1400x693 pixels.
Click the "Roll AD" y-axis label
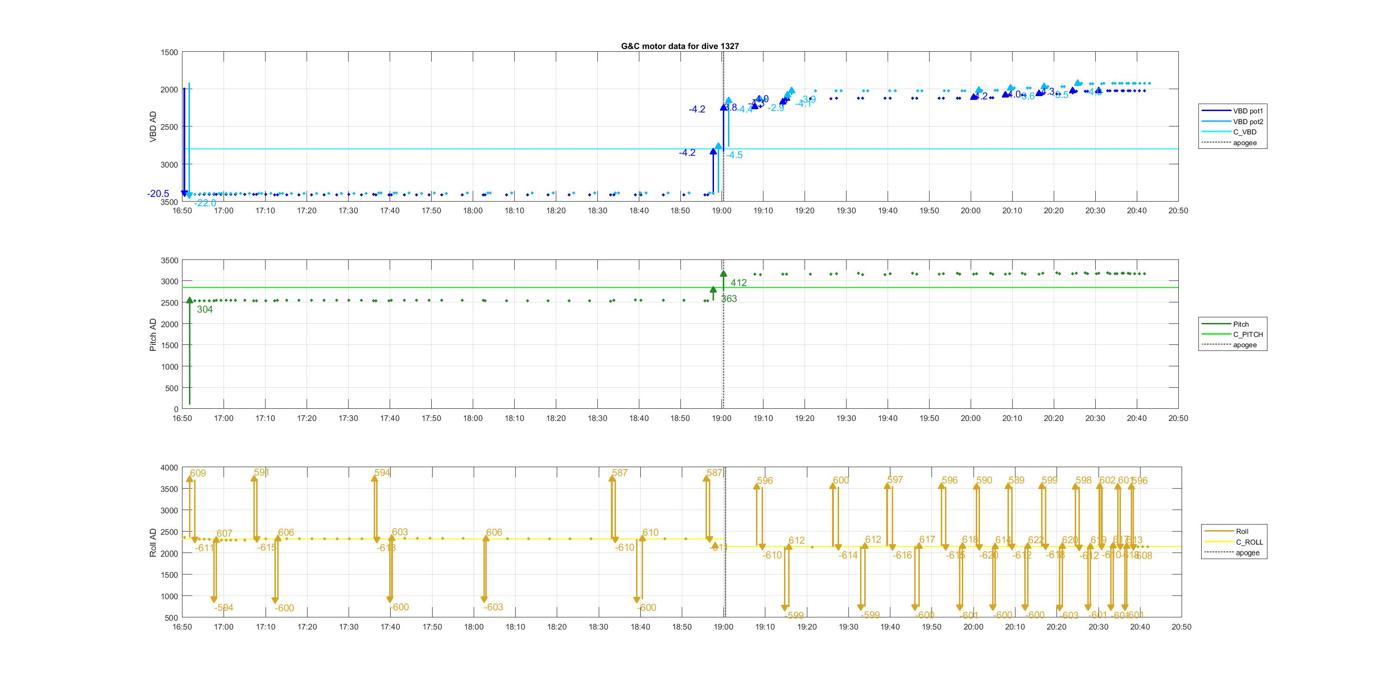click(153, 542)
